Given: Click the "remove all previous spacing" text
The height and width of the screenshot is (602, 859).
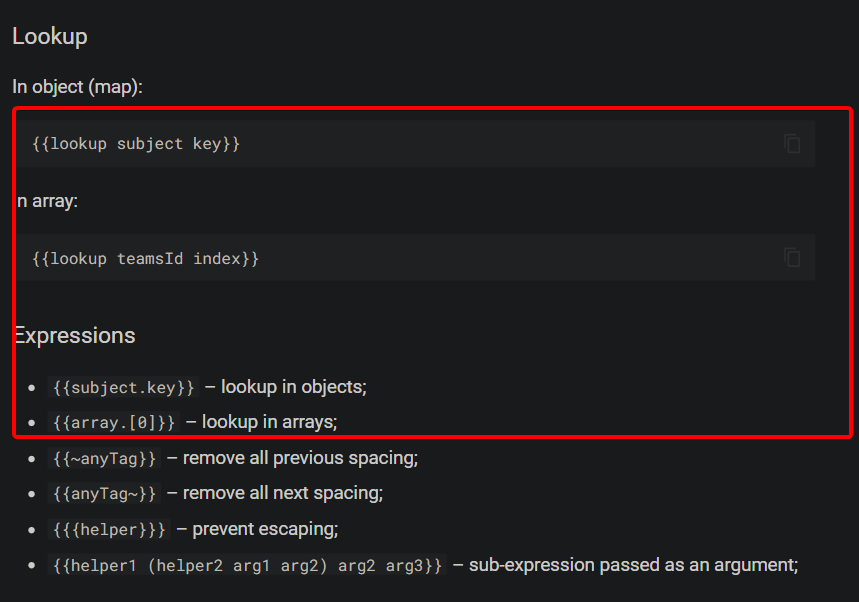Looking at the screenshot, I should [x=300, y=458].
